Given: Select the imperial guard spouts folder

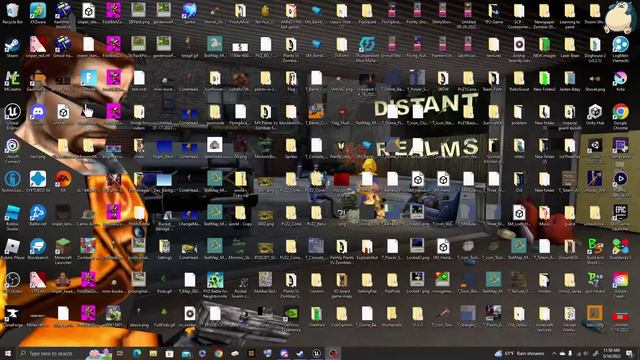Looking at the screenshot, I should coord(570,116).
